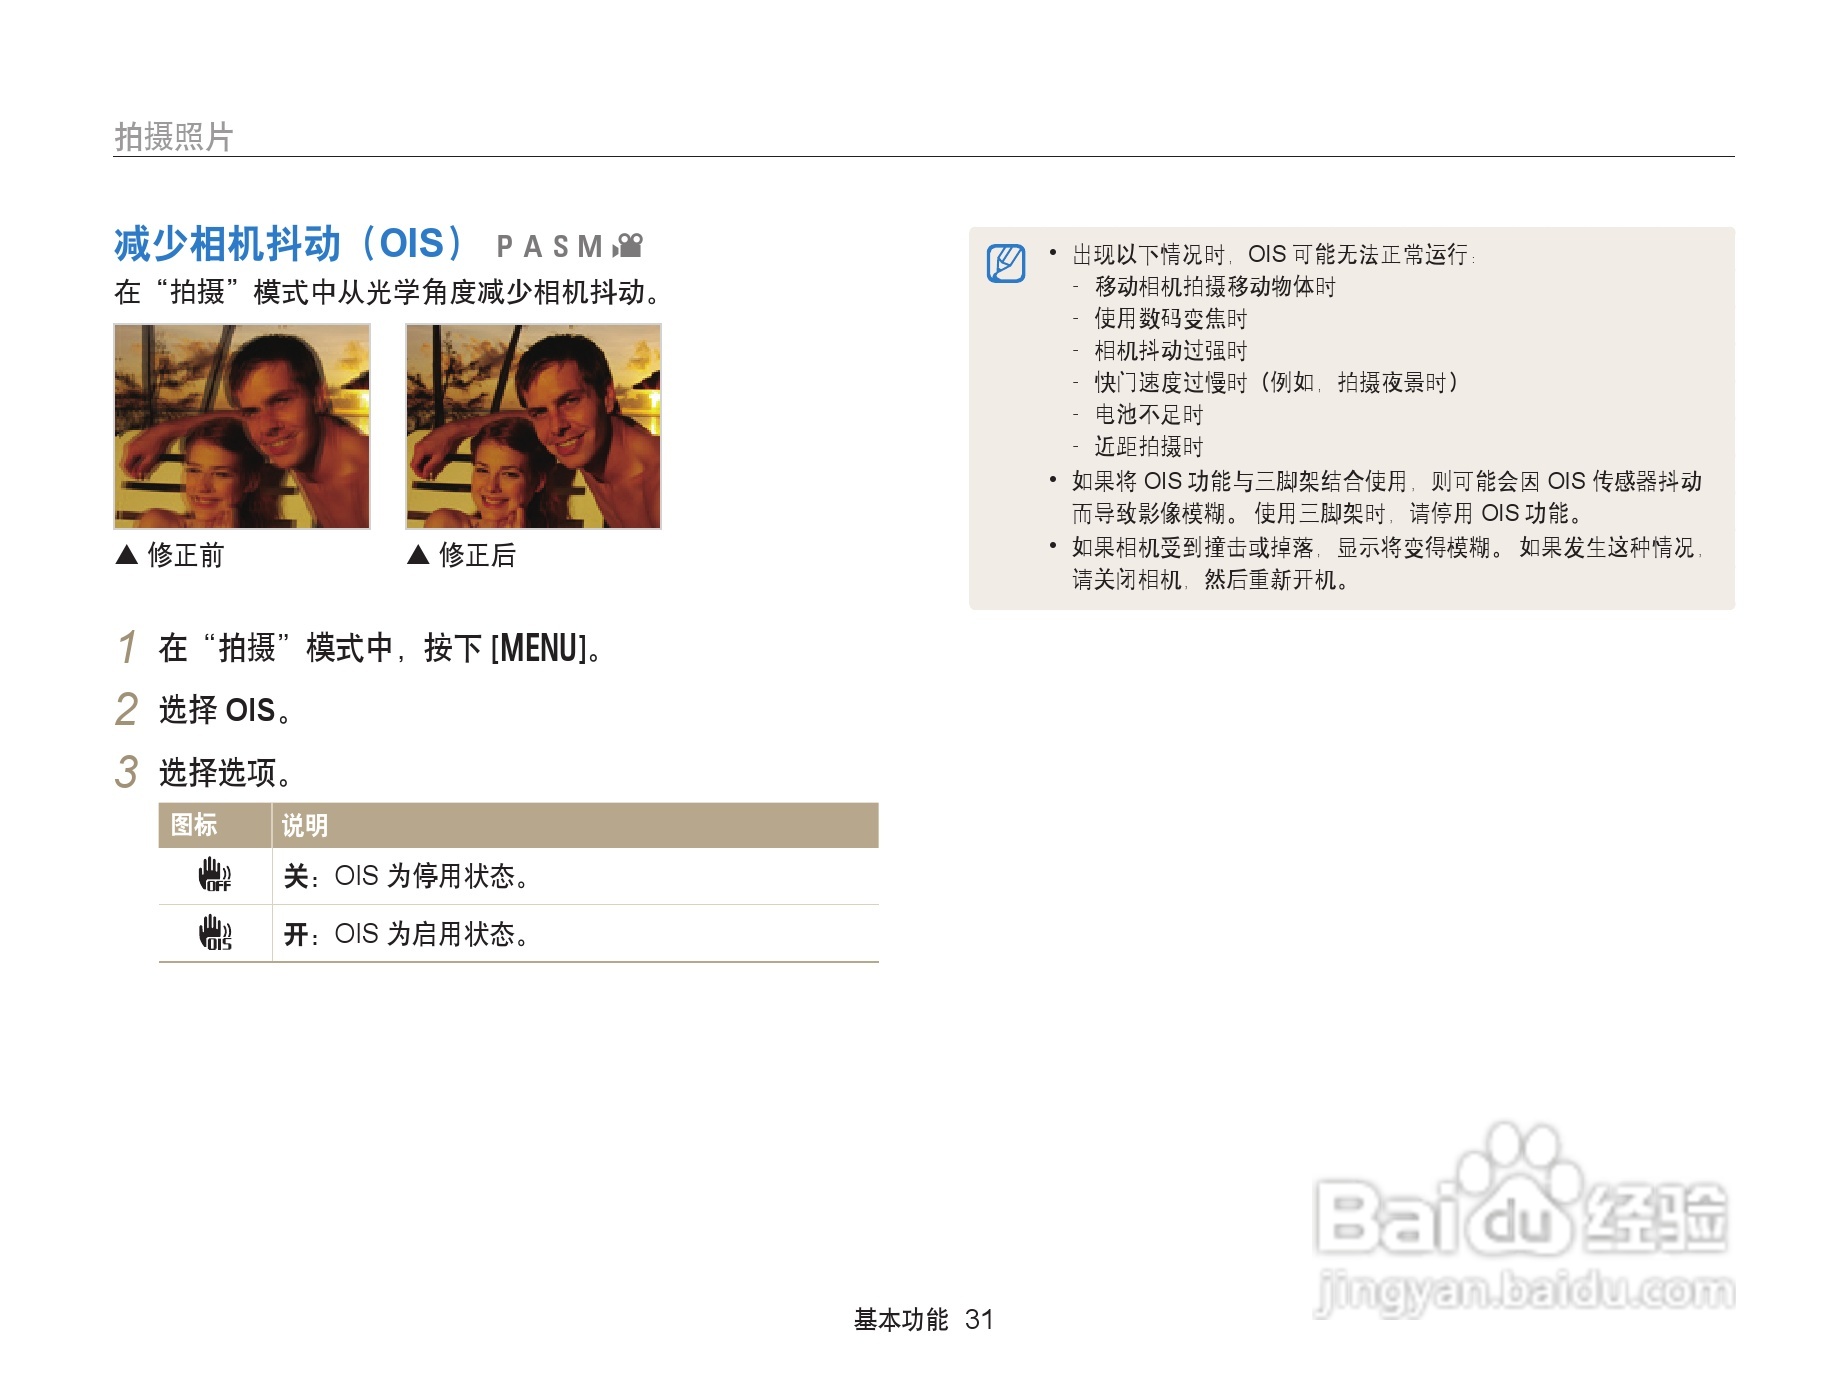Click the note line 使用数码变焦时
The image size is (1848, 1395).
tap(1171, 319)
